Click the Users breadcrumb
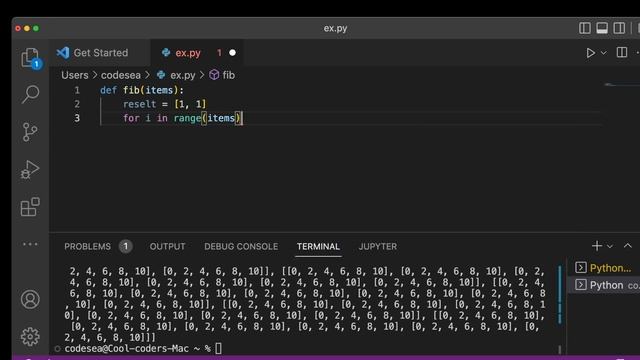This screenshot has height=360, width=640. pyautogui.click(x=75, y=75)
